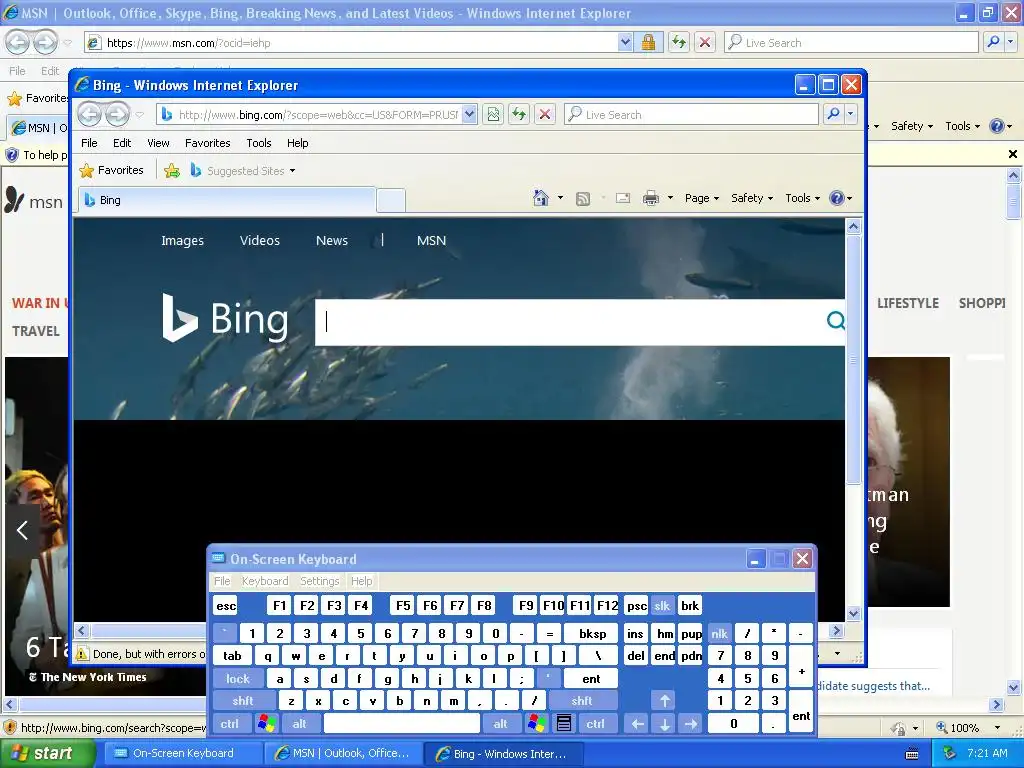This screenshot has width=1024, height=768.
Task: Click Back arrow in Bing window
Action: click(89, 114)
